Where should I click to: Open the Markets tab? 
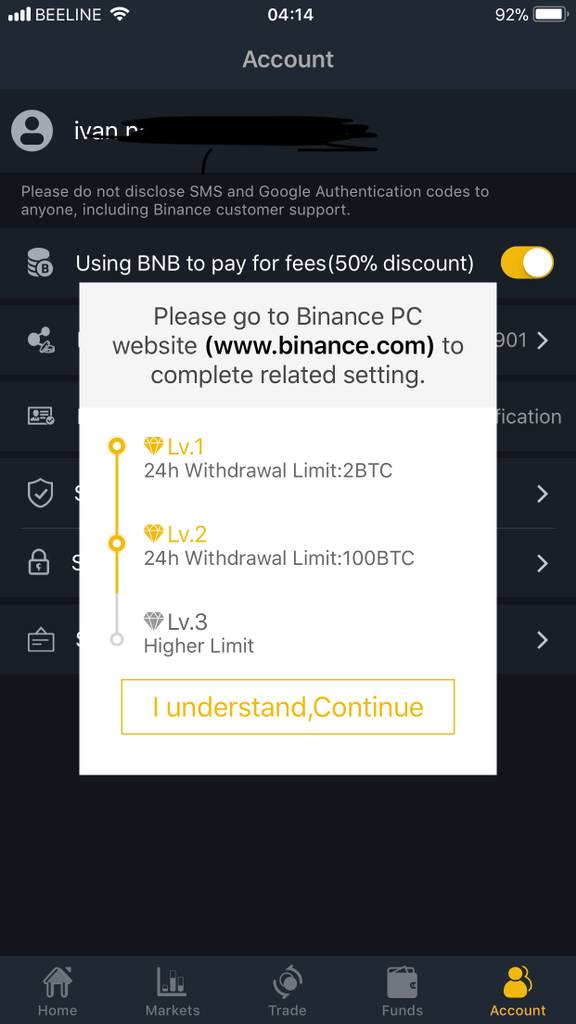pos(172,991)
